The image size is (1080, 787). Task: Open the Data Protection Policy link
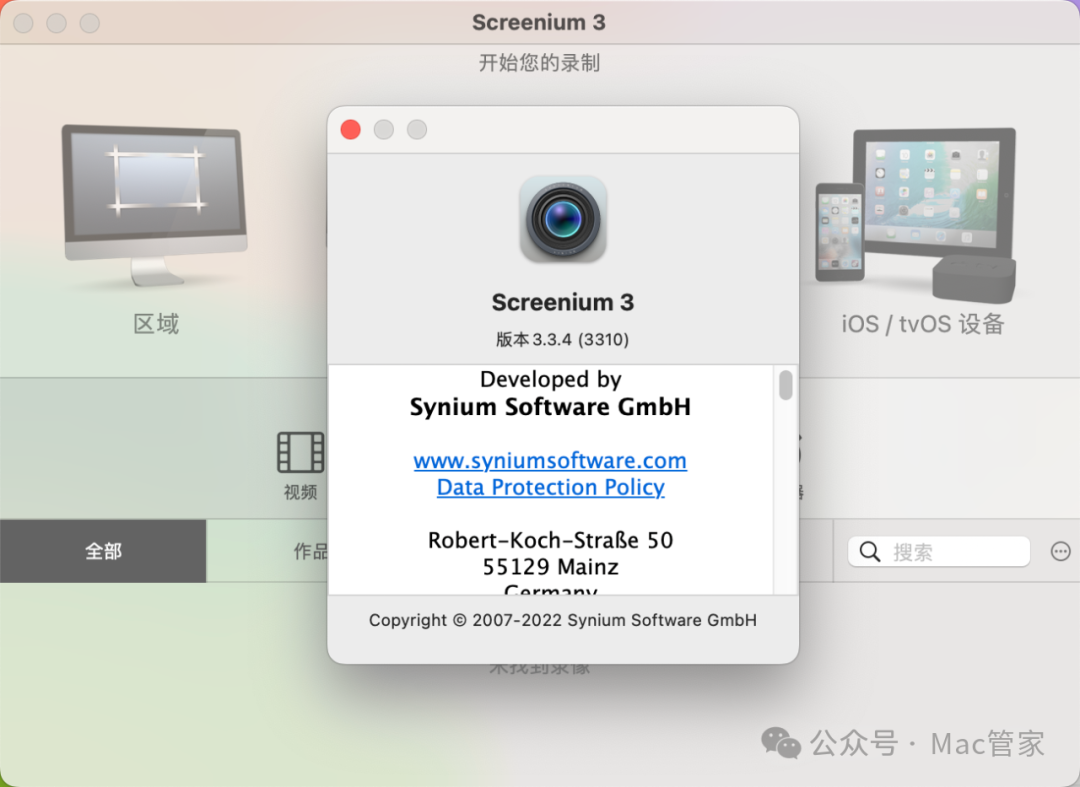point(550,487)
